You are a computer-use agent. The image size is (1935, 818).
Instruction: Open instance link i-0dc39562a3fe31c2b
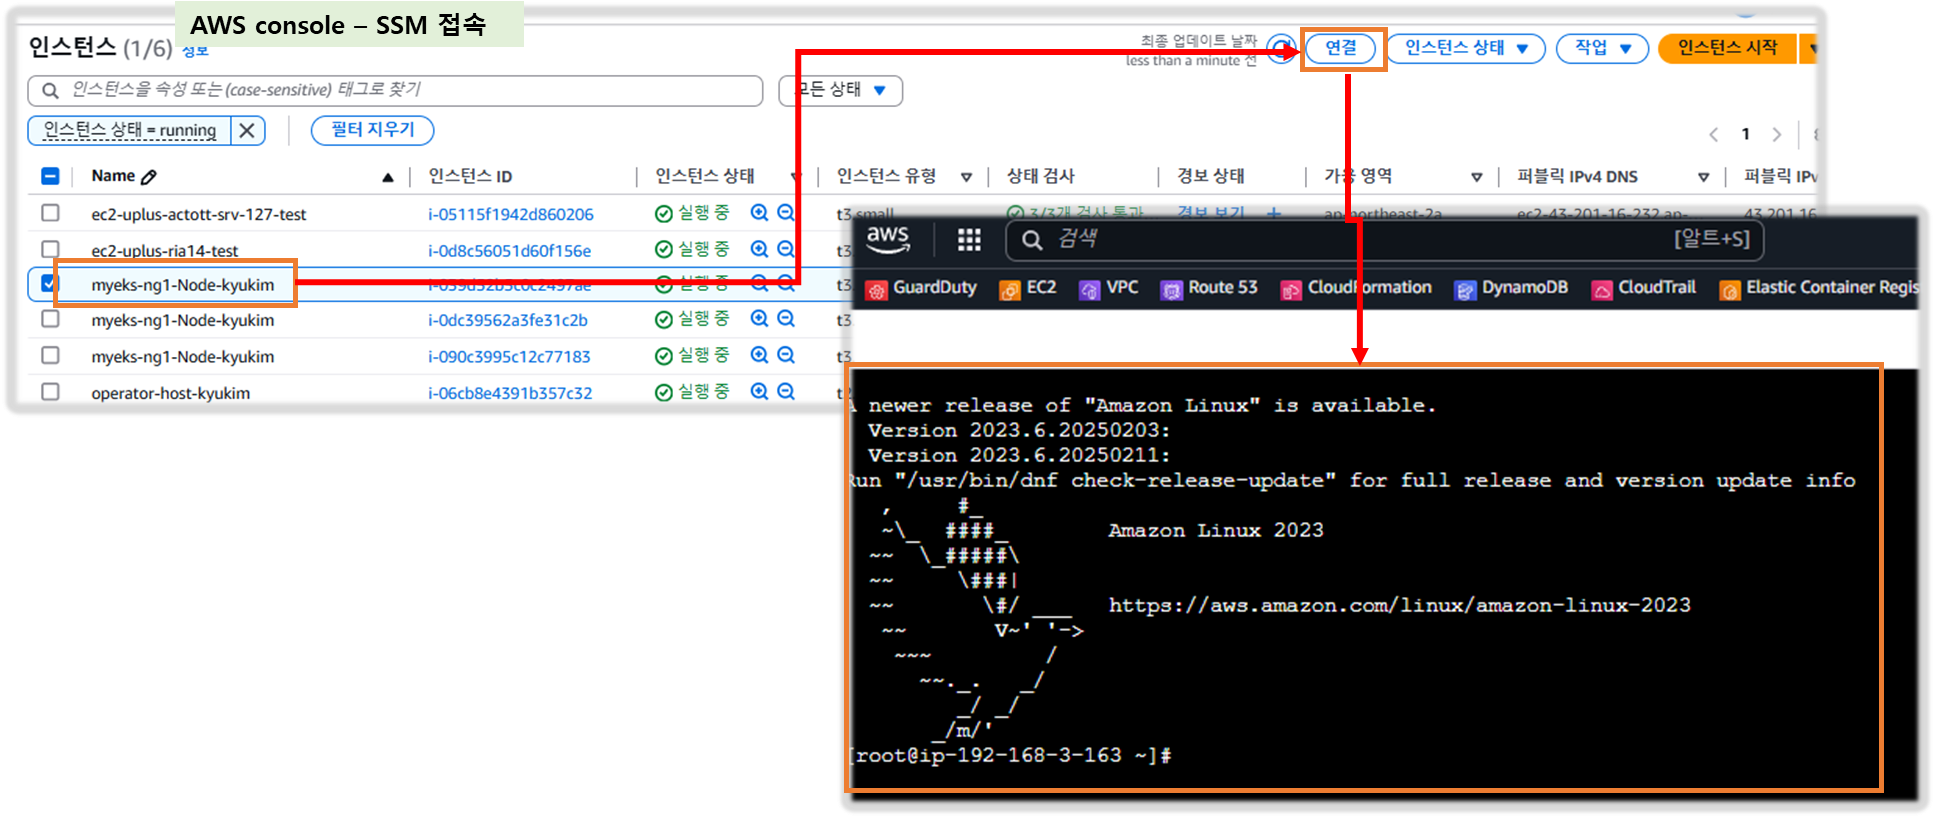click(508, 320)
